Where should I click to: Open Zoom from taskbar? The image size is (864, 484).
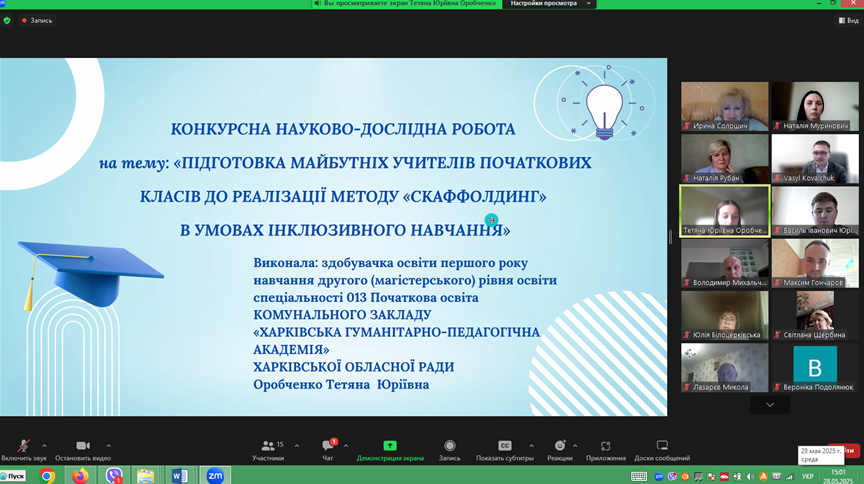215,475
